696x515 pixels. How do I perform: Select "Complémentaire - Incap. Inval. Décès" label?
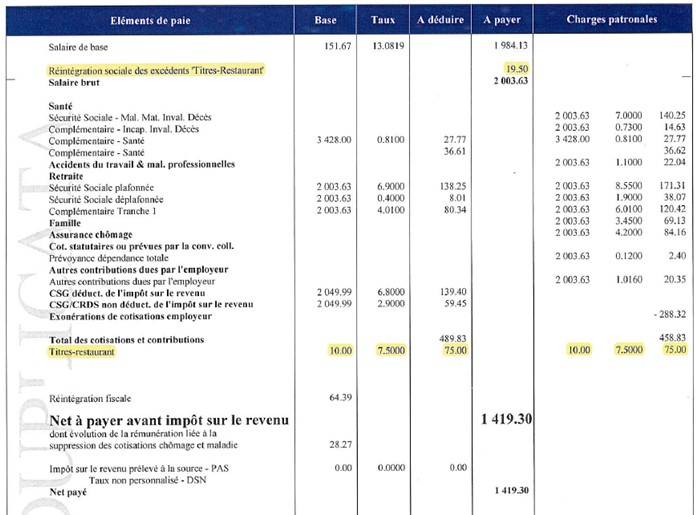tap(124, 129)
